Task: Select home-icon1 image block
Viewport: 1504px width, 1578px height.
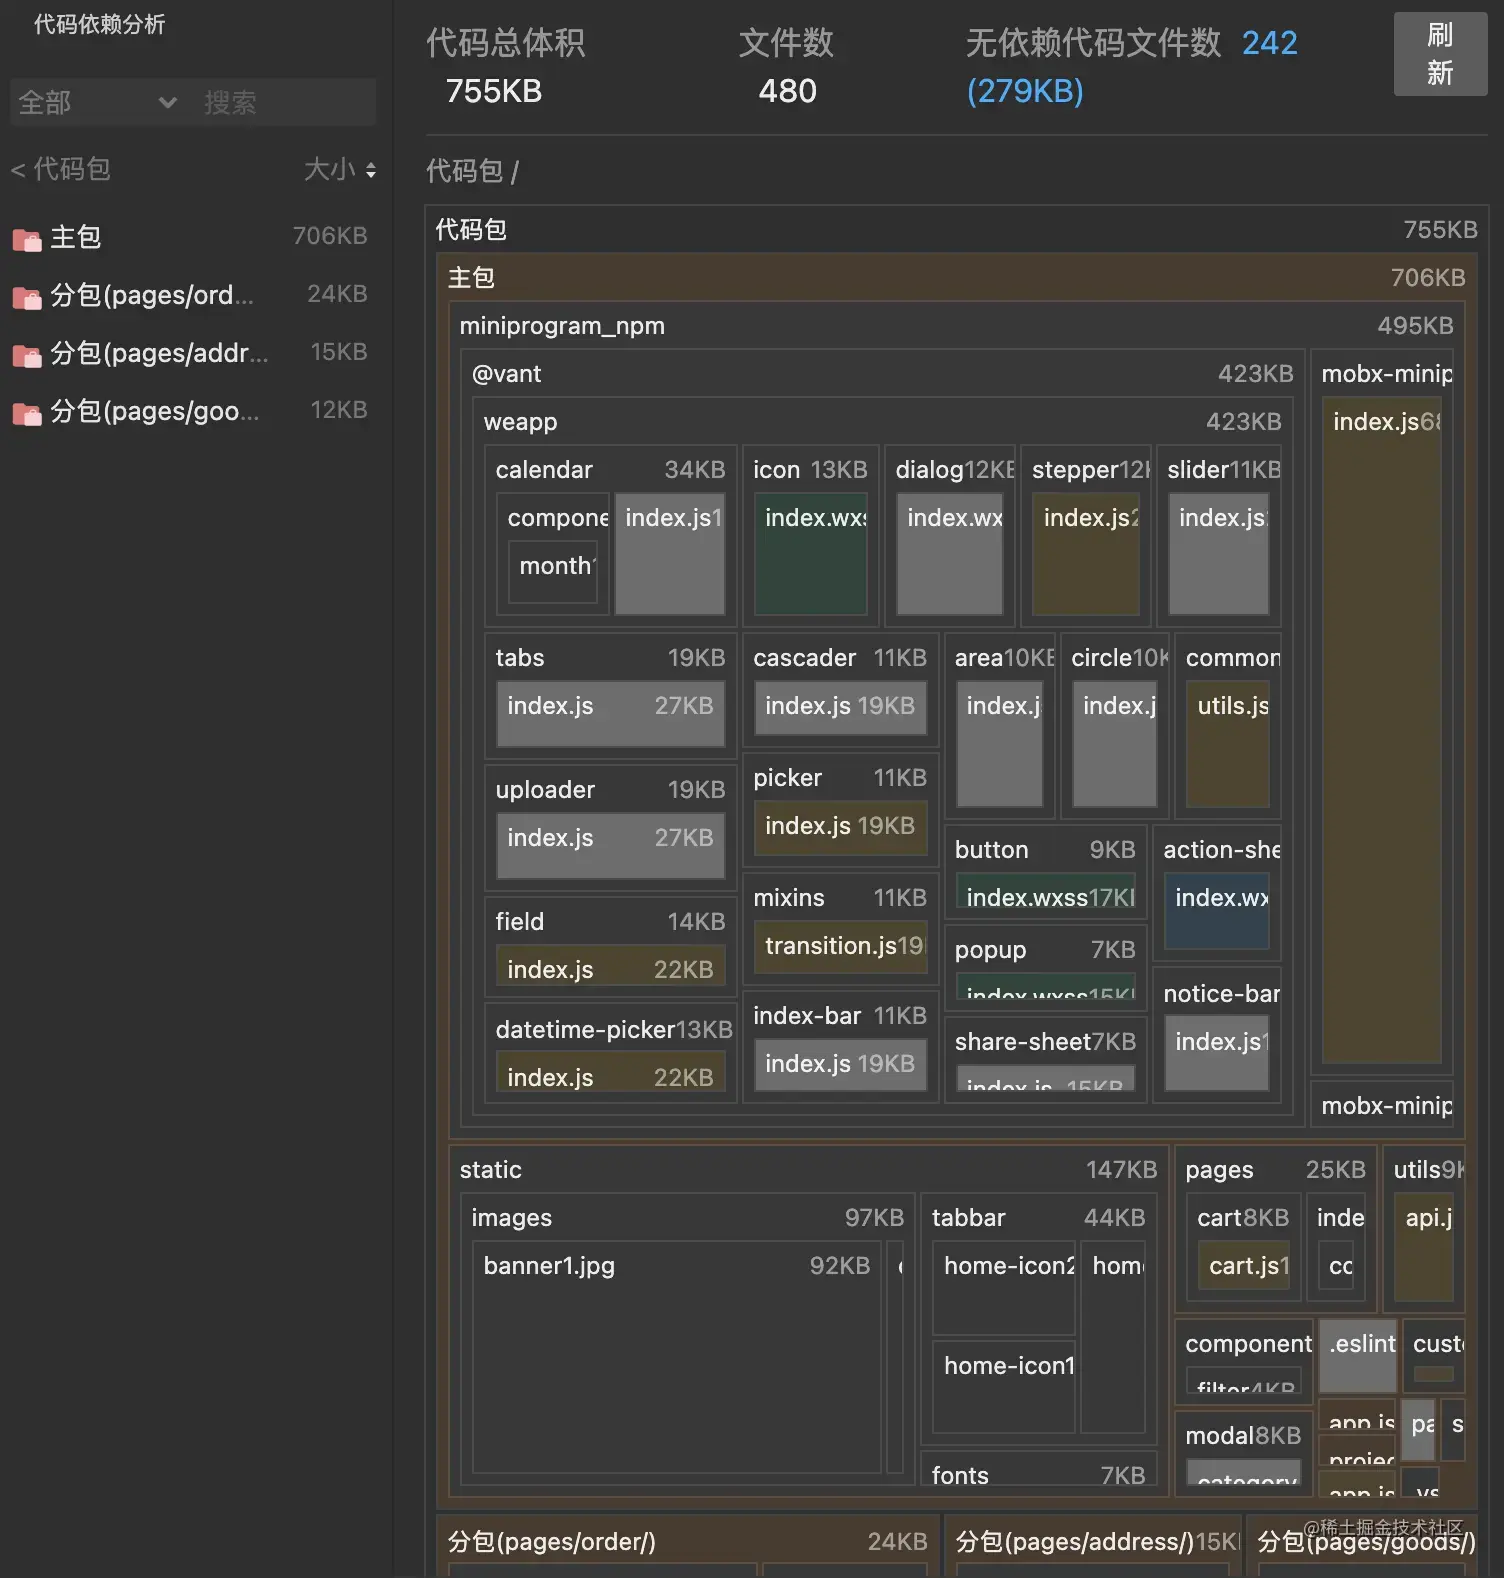Action: pos(1004,1387)
